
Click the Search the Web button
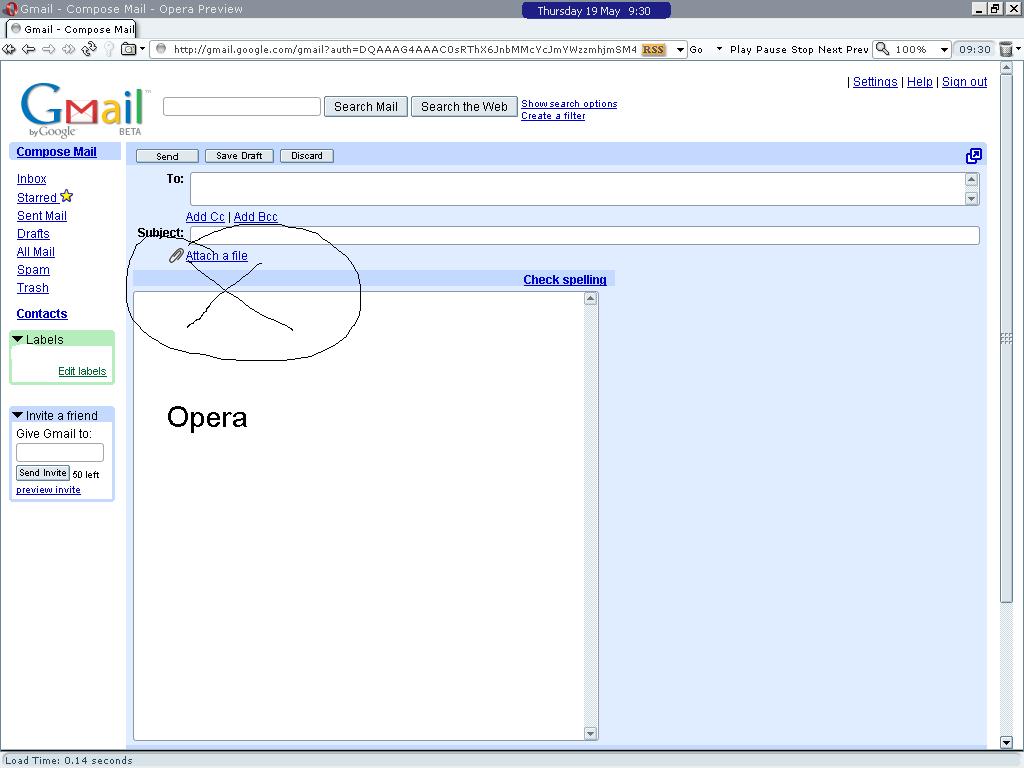(x=464, y=107)
